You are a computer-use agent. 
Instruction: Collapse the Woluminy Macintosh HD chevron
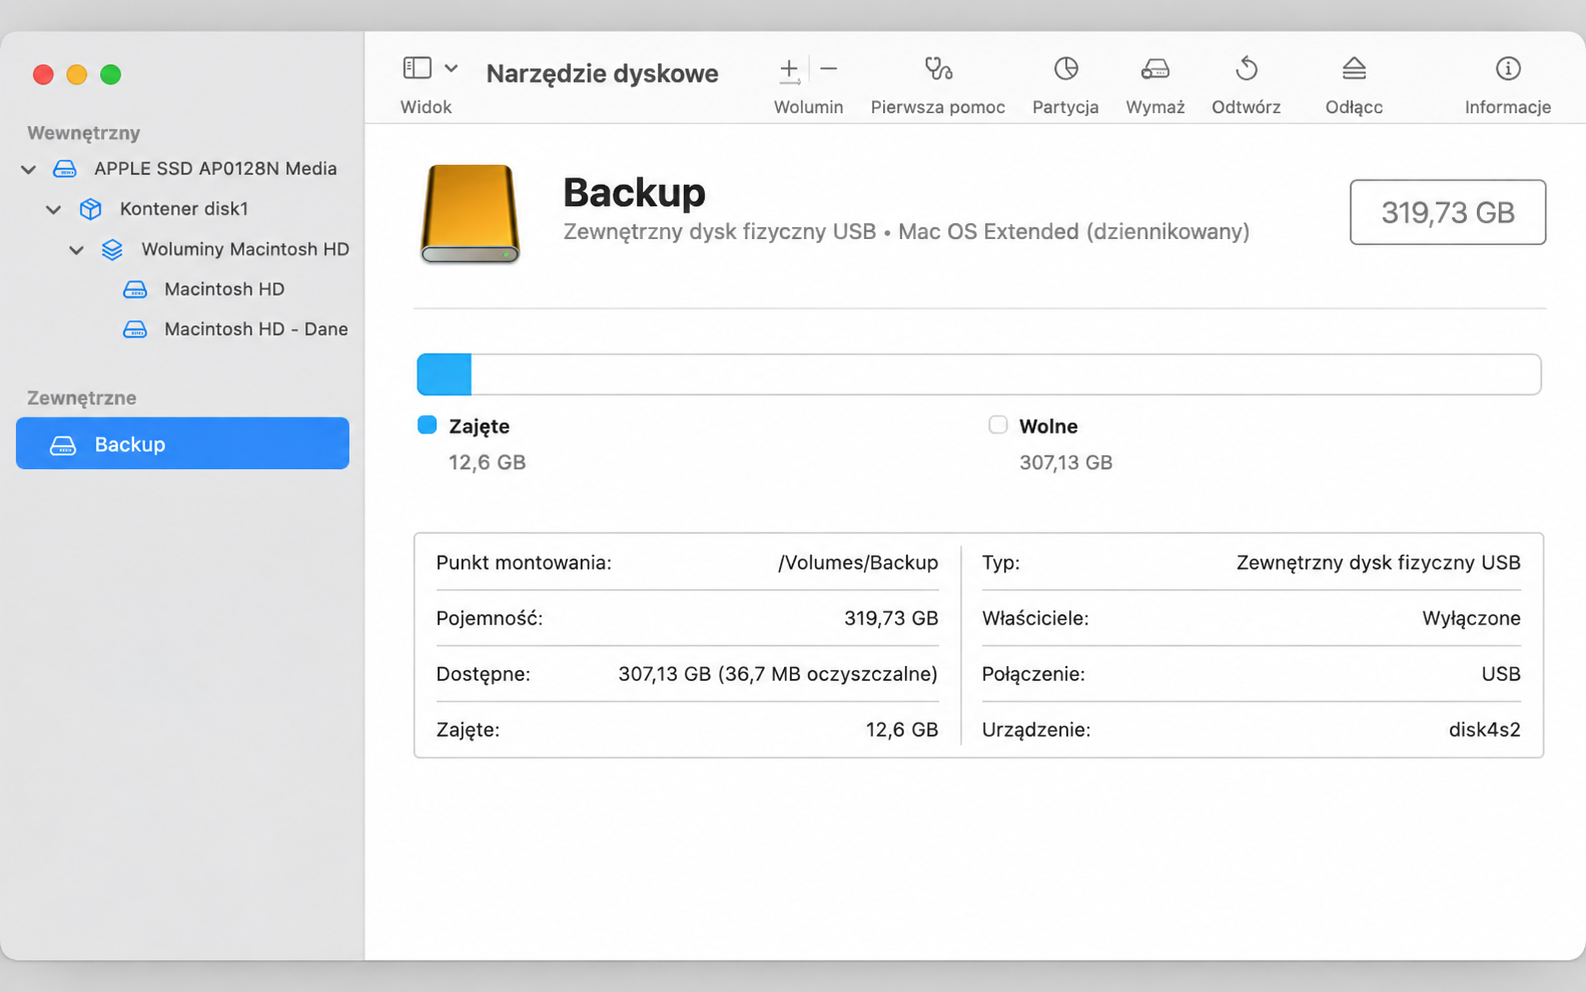pyautogui.click(x=76, y=249)
